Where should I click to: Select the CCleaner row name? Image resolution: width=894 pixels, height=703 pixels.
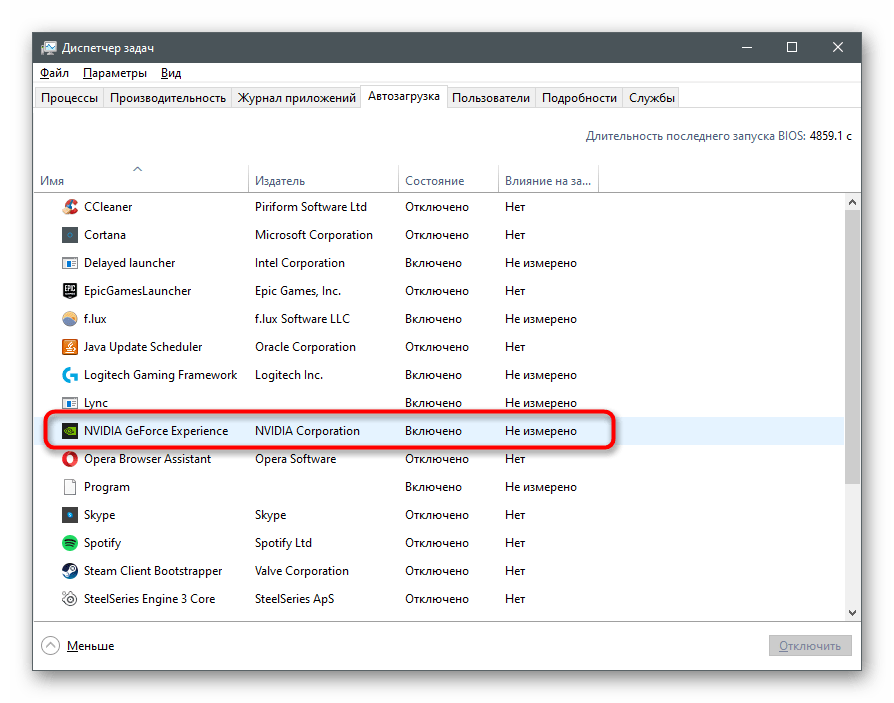pos(108,207)
